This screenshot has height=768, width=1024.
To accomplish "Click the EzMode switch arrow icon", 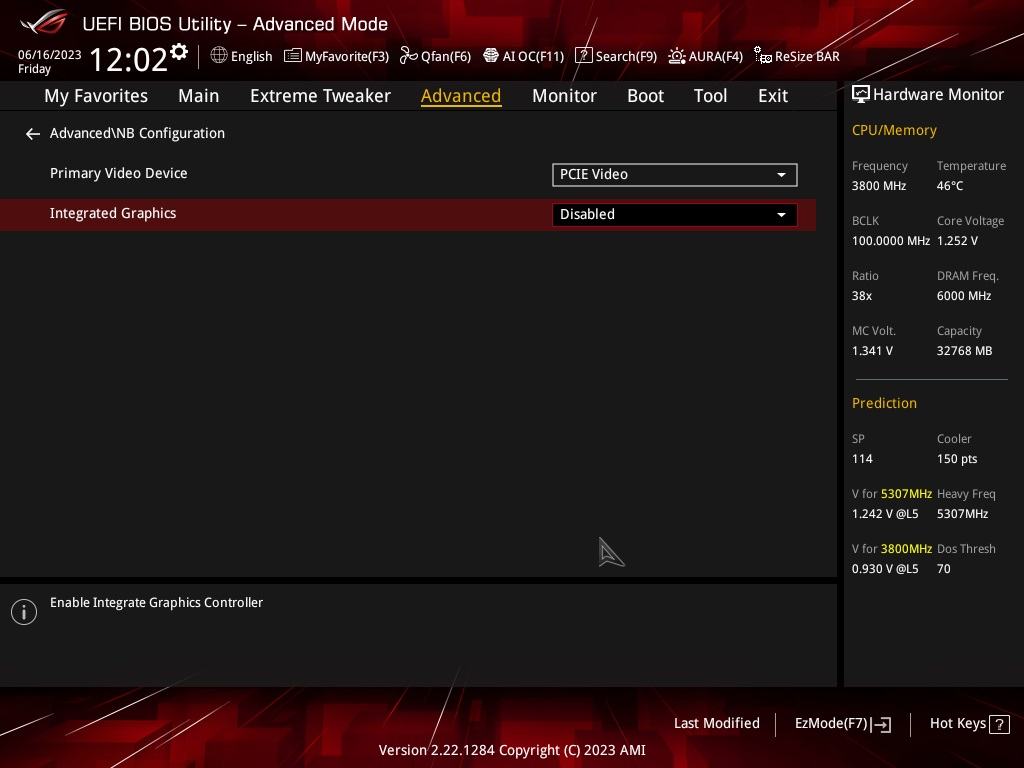I will coord(882,724).
